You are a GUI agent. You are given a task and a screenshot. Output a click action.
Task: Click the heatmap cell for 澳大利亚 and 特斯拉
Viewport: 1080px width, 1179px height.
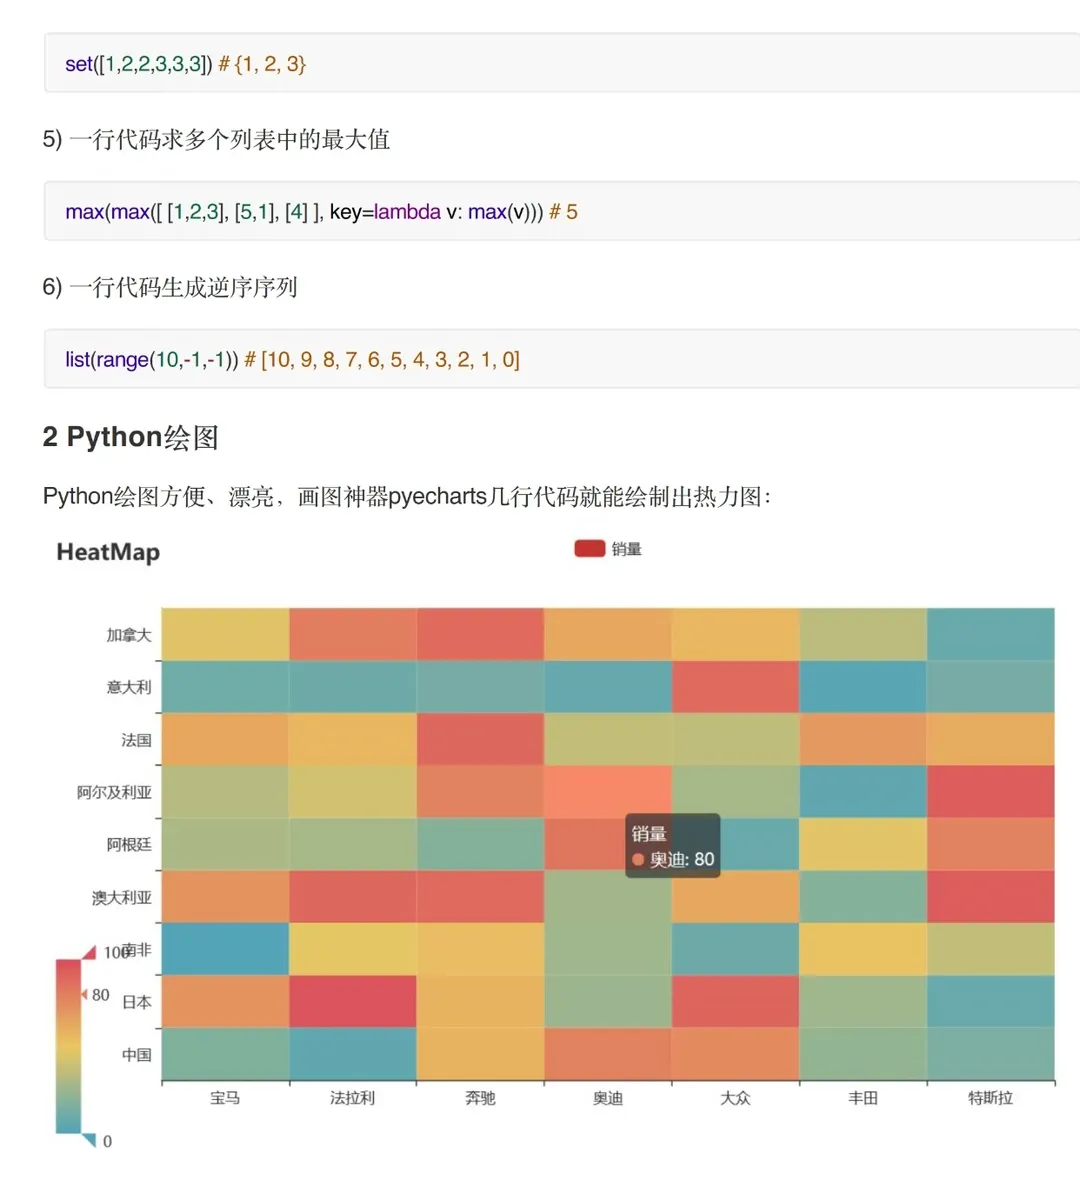(x=991, y=896)
